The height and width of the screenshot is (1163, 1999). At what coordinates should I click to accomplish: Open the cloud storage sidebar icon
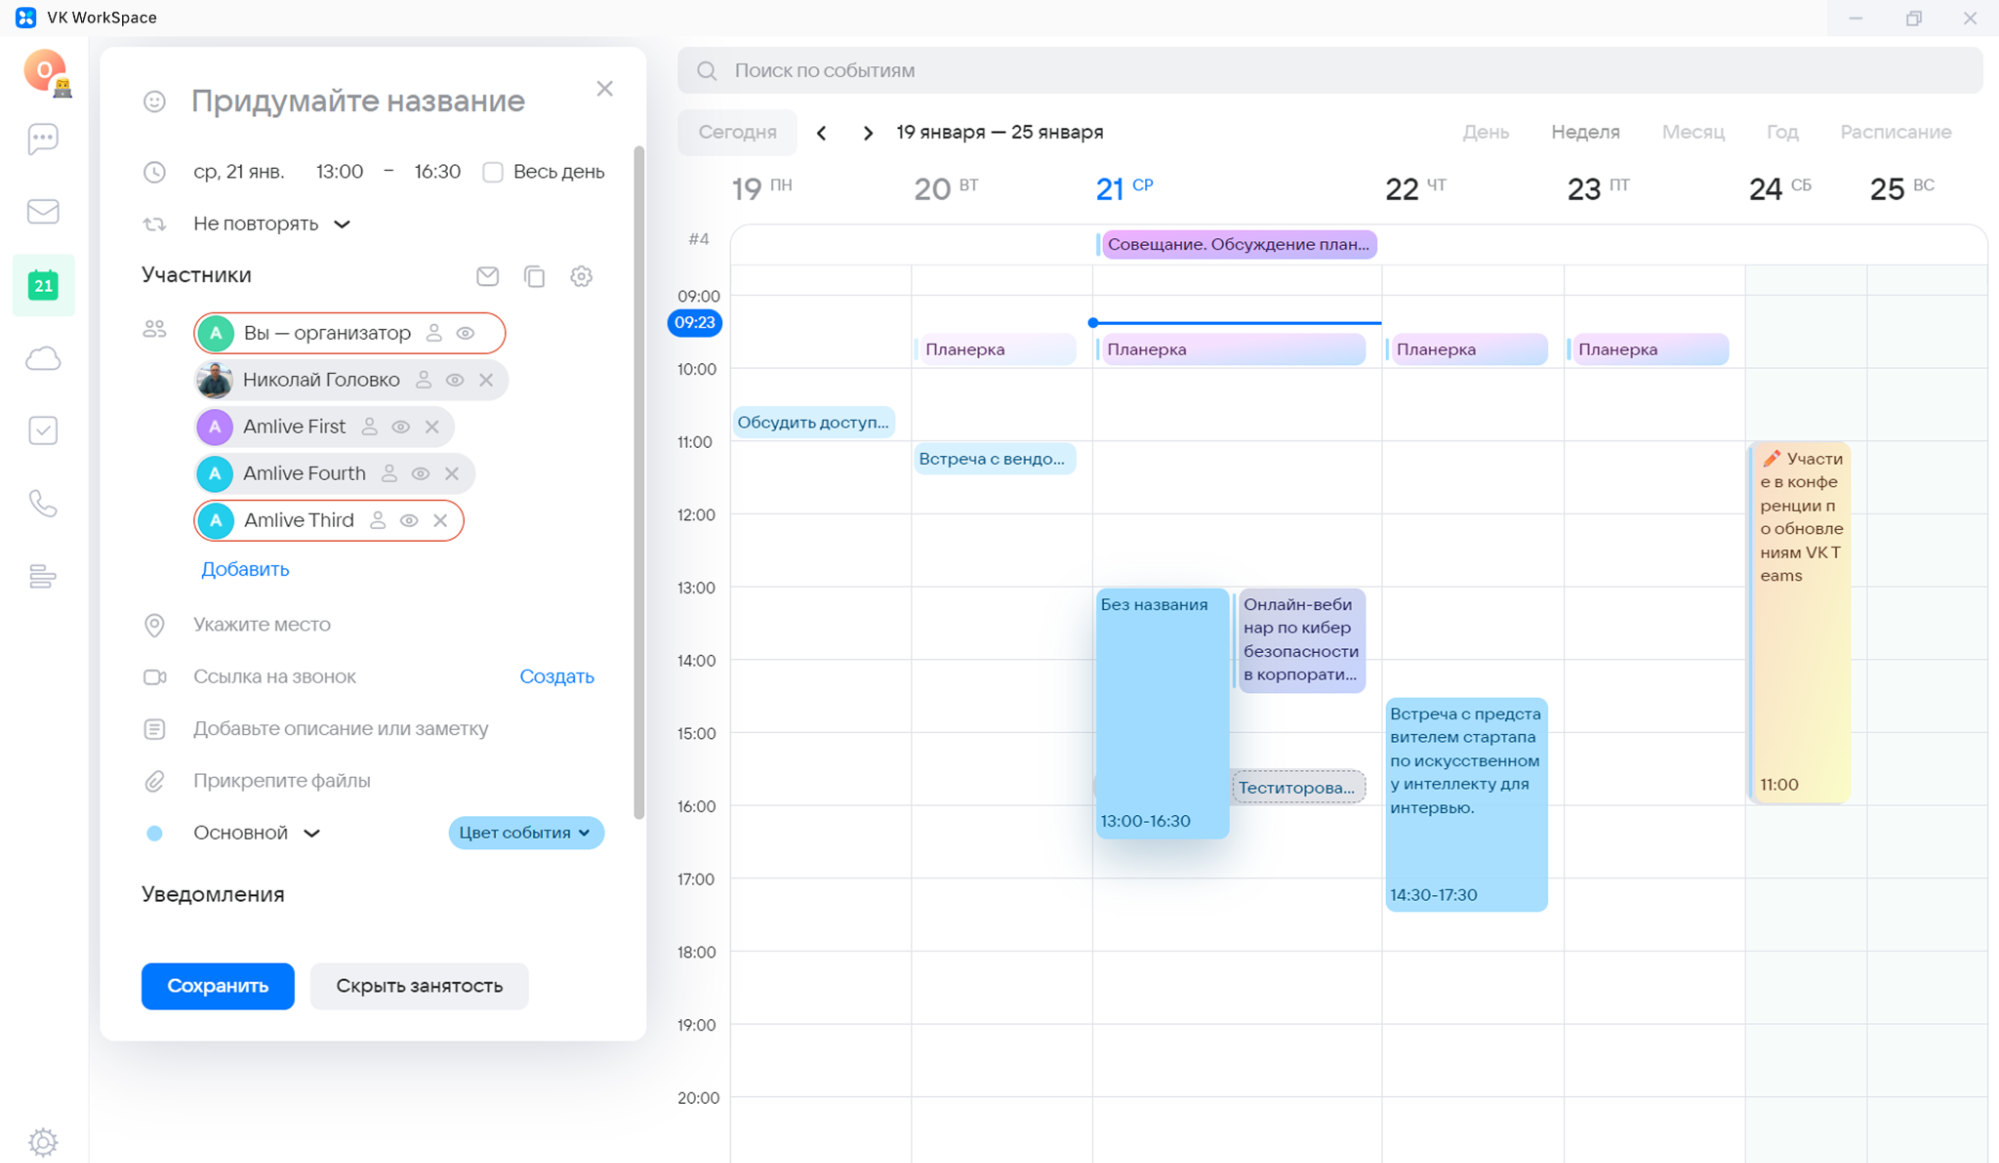coord(43,358)
